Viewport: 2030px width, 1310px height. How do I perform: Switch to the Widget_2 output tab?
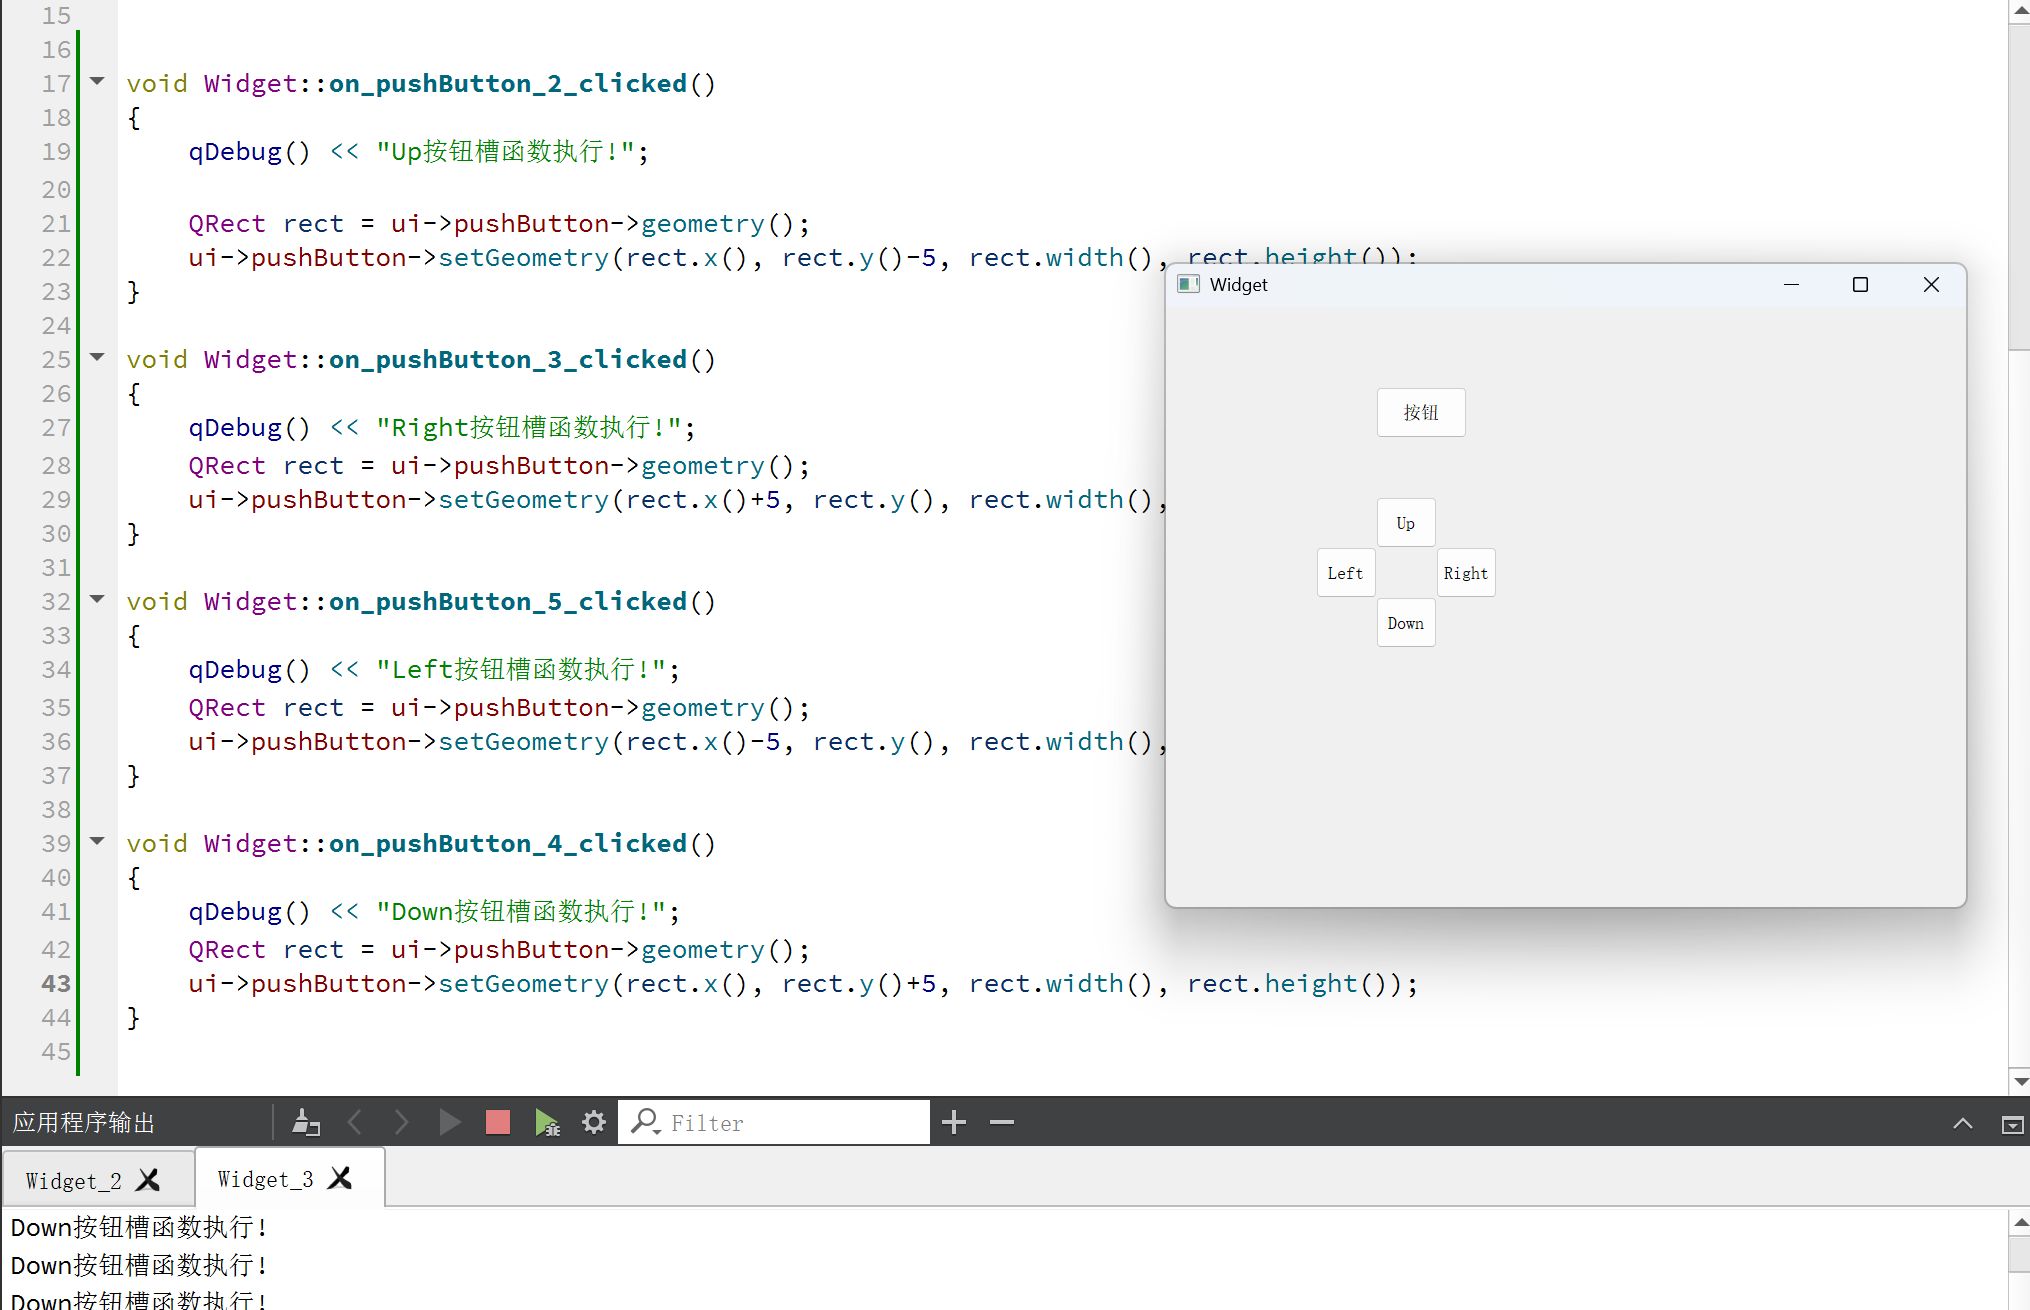(73, 1181)
